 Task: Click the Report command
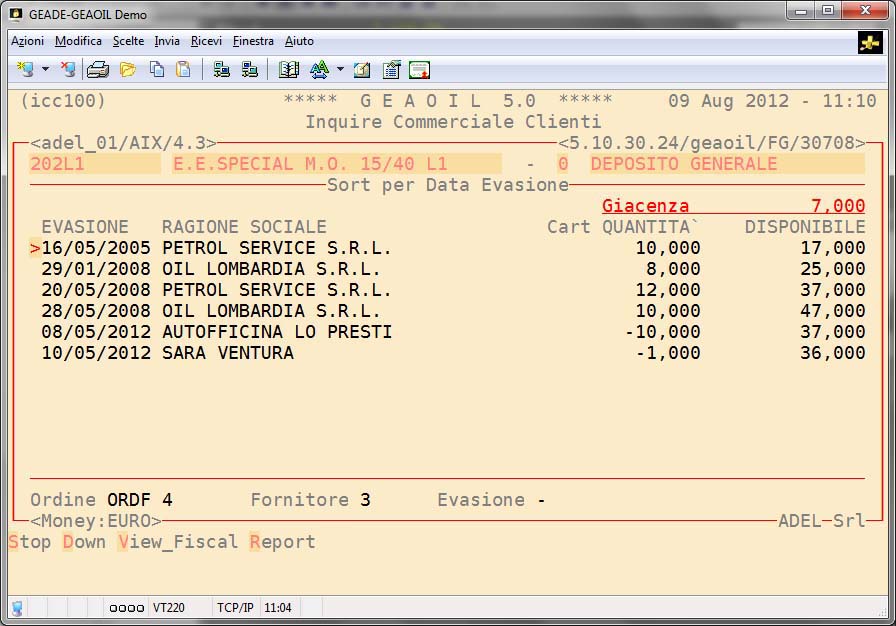282,542
